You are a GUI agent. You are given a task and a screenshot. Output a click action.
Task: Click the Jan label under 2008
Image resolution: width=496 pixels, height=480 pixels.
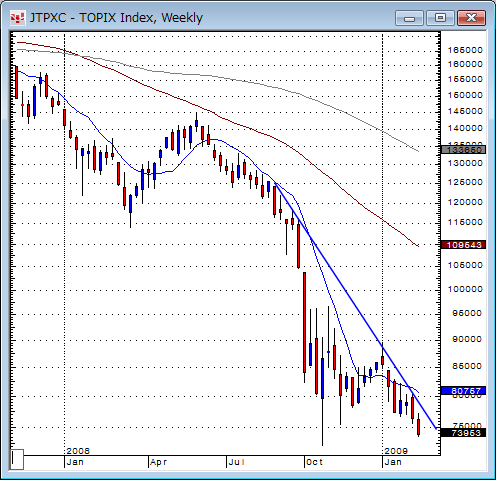point(75,462)
